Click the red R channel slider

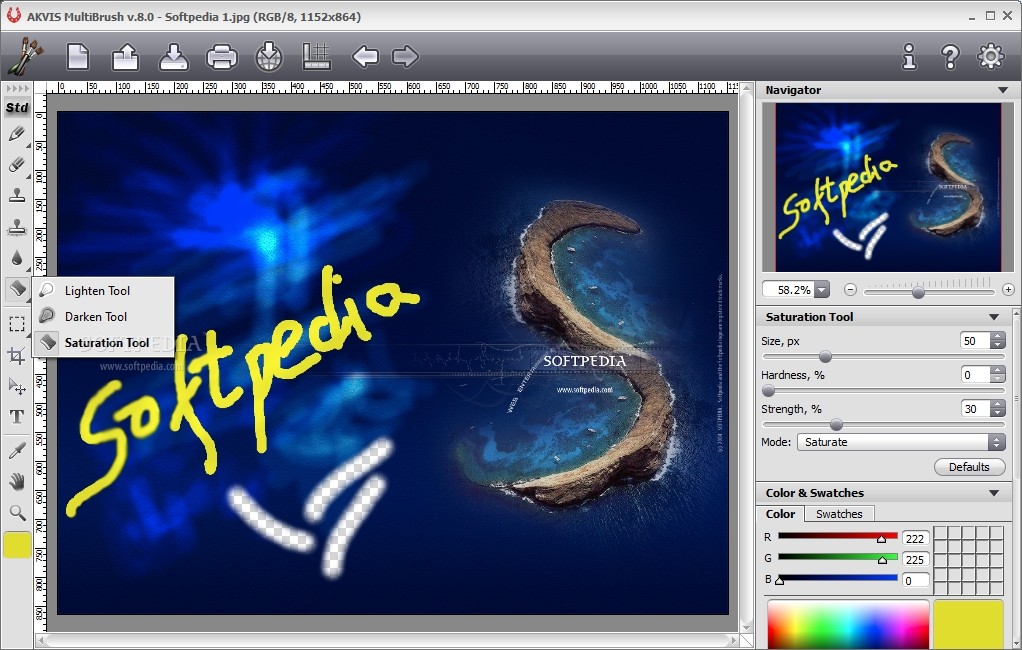pyautogui.click(x=838, y=537)
